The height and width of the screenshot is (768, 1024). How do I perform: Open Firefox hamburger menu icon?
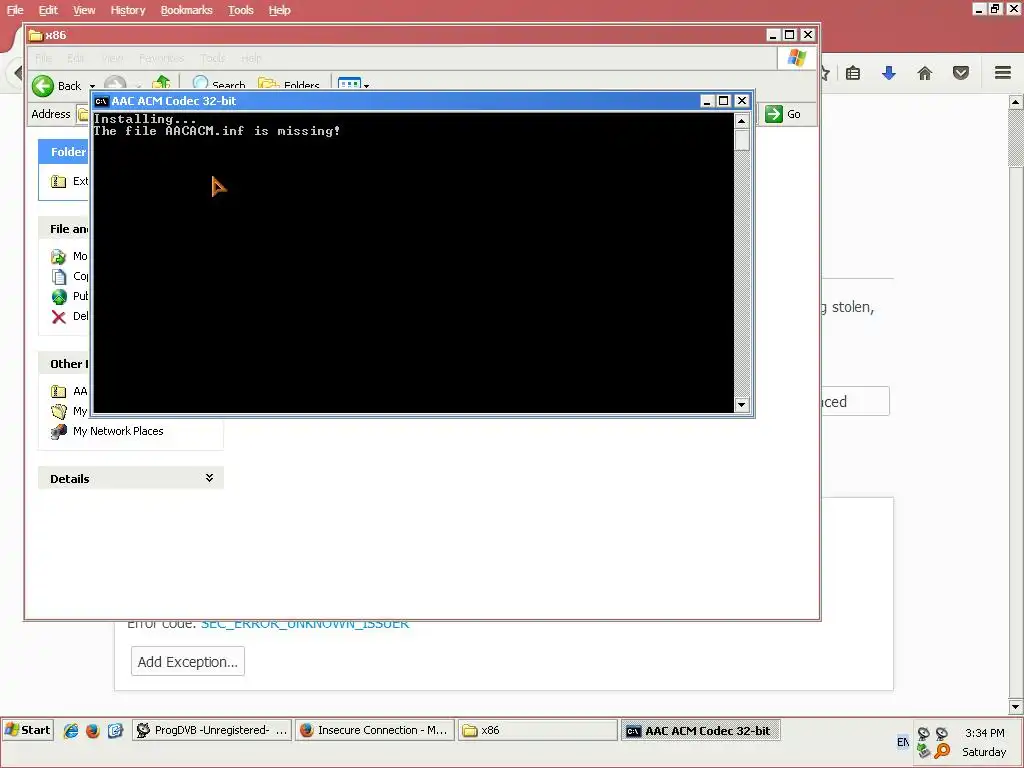[x=1003, y=72]
